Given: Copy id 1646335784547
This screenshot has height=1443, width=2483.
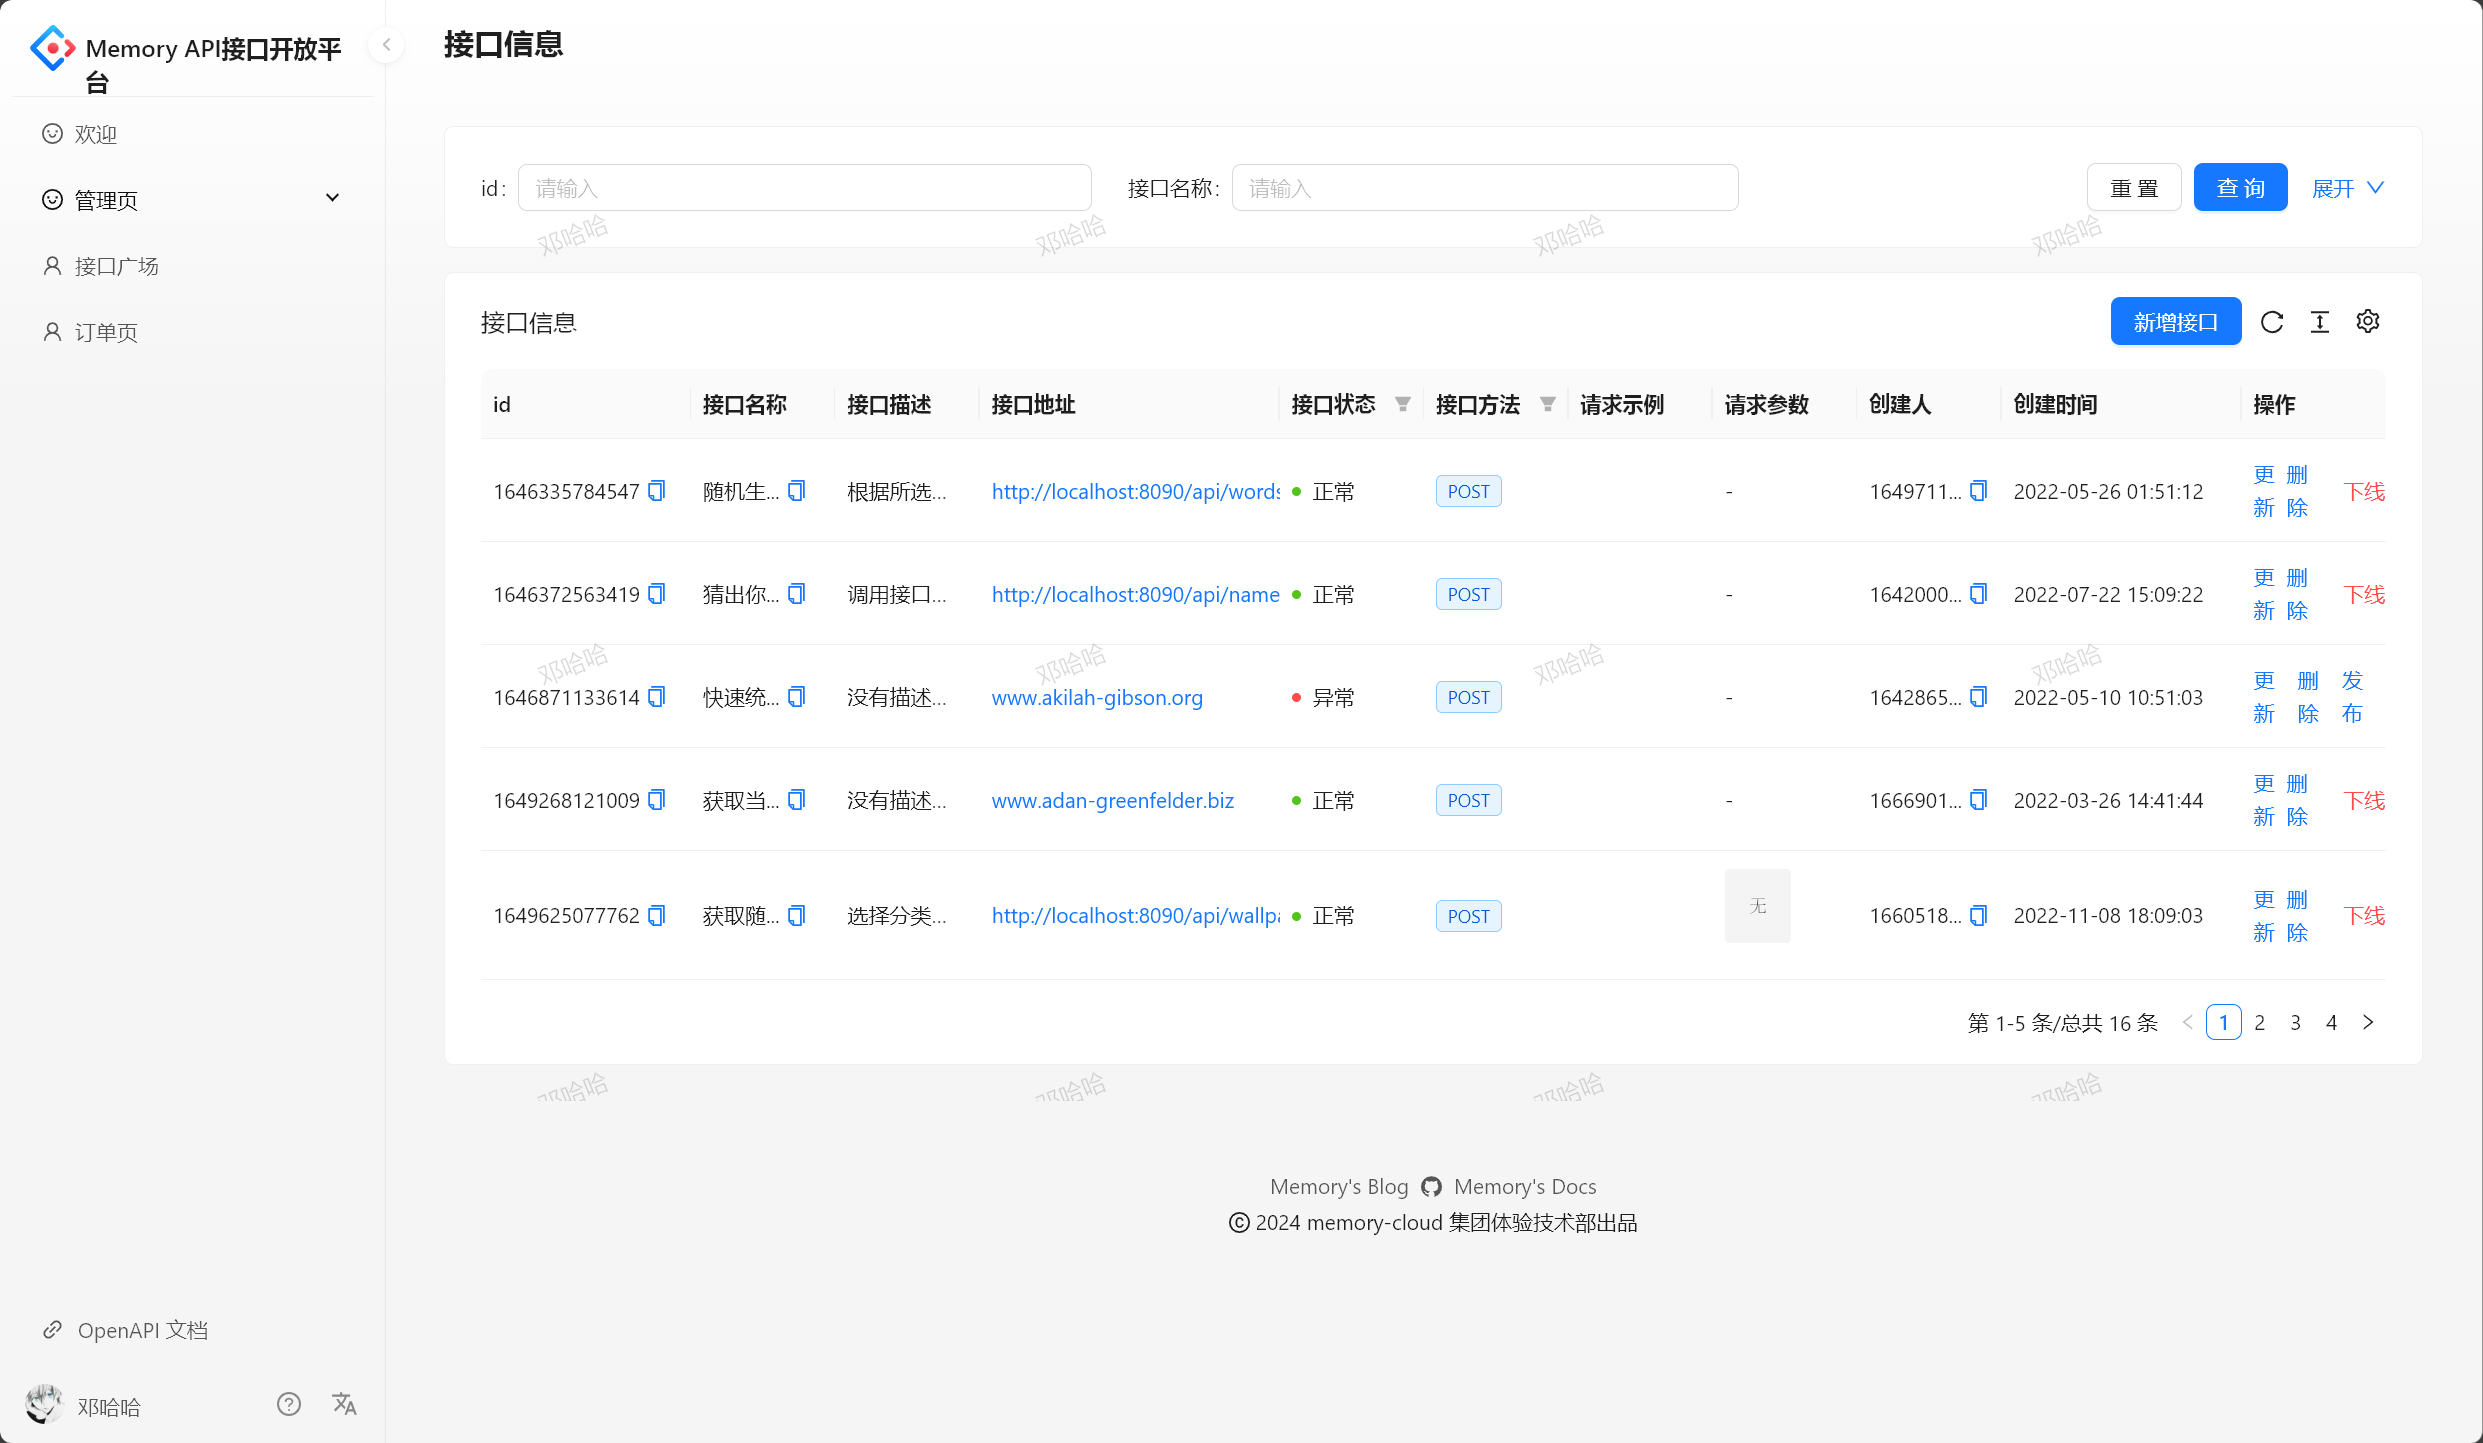Looking at the screenshot, I should tap(657, 491).
